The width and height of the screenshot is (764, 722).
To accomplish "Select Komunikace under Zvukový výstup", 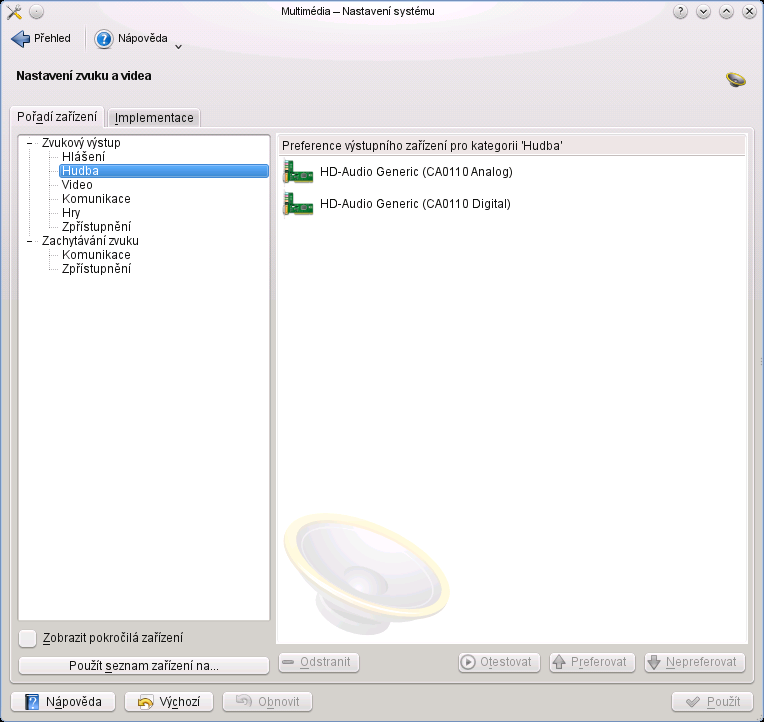I will pos(96,199).
